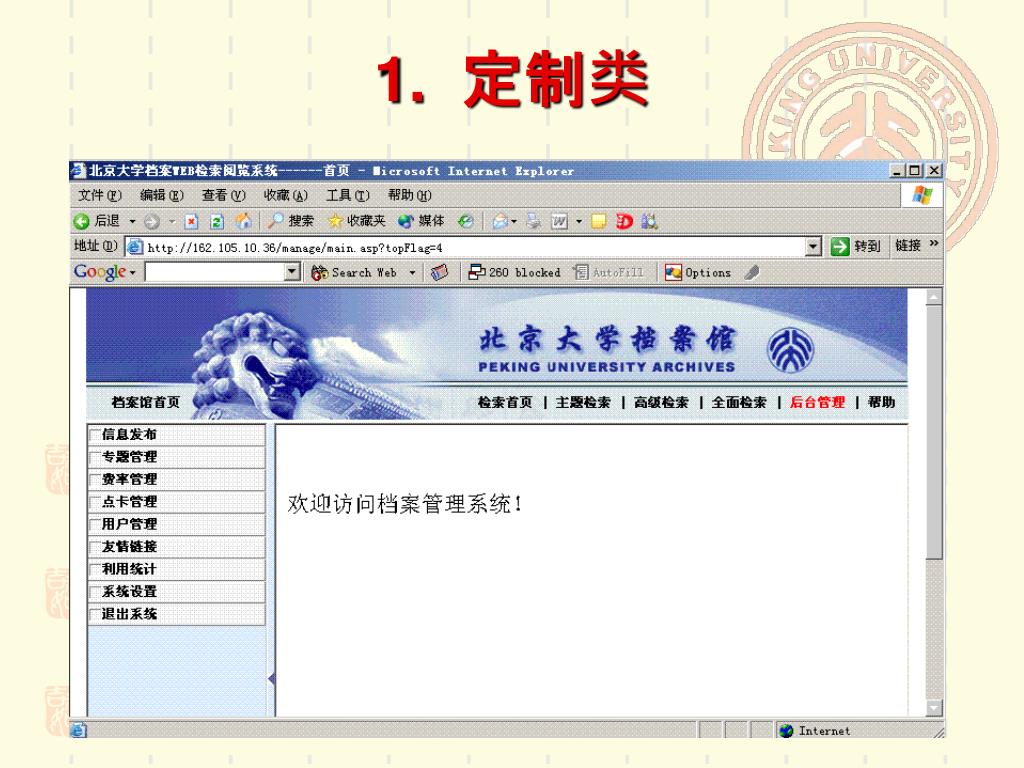Click the highlighter pen icon
This screenshot has width=1024, height=768.
752,272
